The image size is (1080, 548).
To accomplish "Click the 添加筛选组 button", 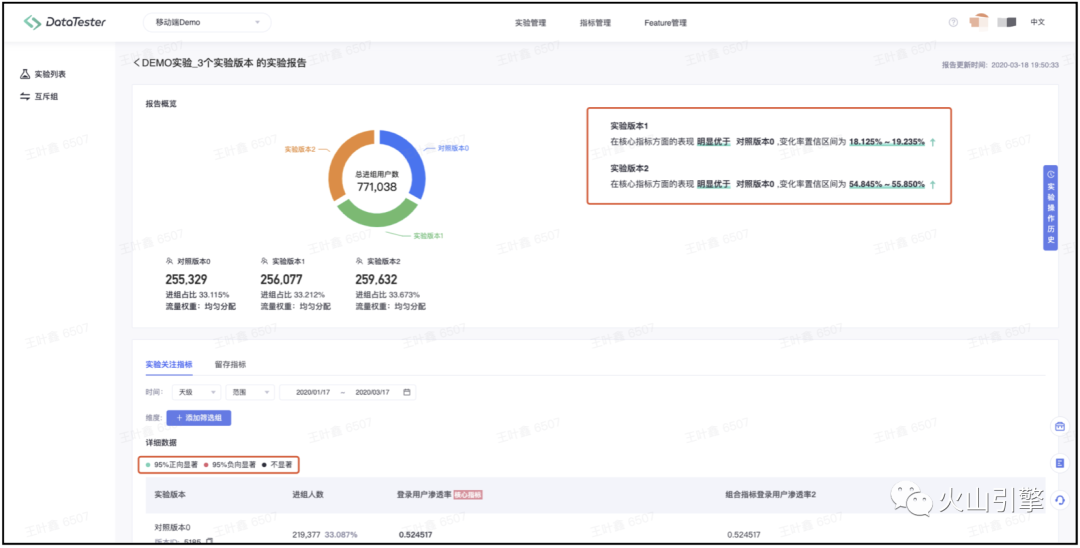I will coord(199,417).
